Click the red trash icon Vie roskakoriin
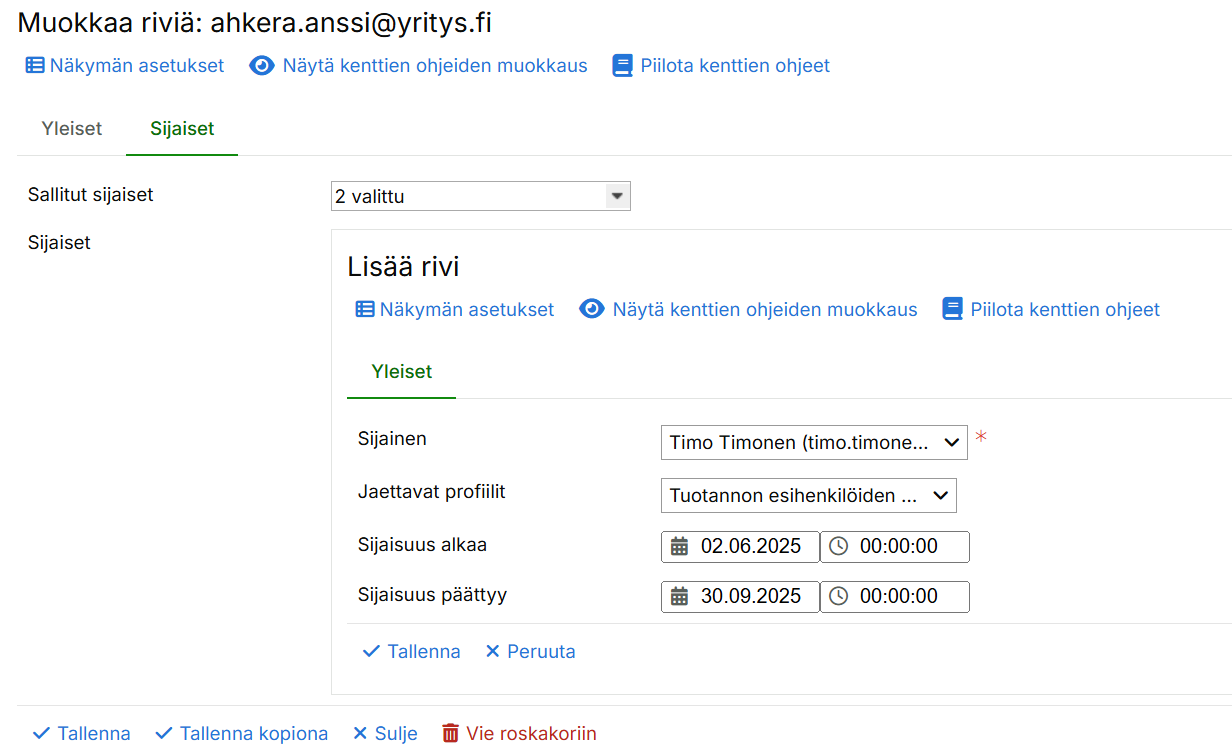This screenshot has height=756, width=1232. click(x=451, y=734)
